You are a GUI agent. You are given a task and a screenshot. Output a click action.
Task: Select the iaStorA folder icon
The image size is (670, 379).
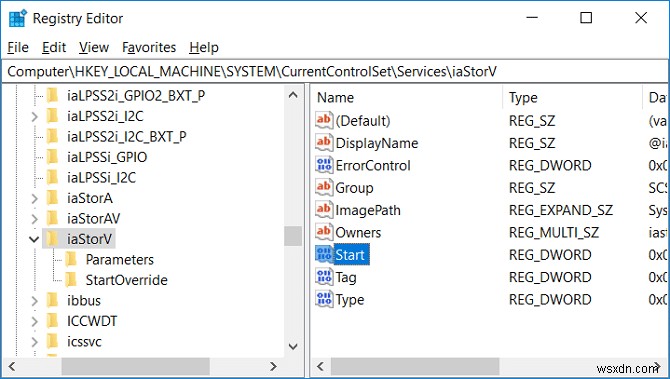(x=52, y=198)
